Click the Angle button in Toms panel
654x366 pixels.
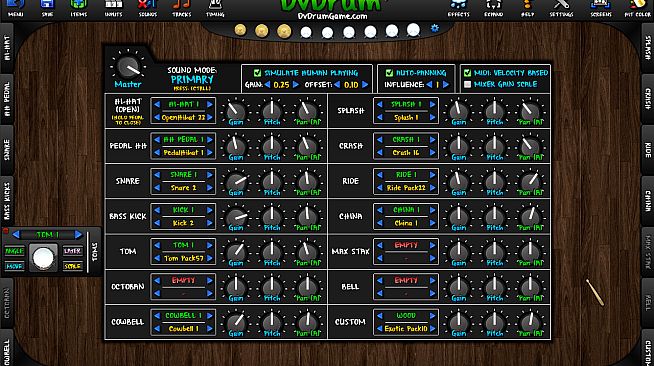pos(15,251)
